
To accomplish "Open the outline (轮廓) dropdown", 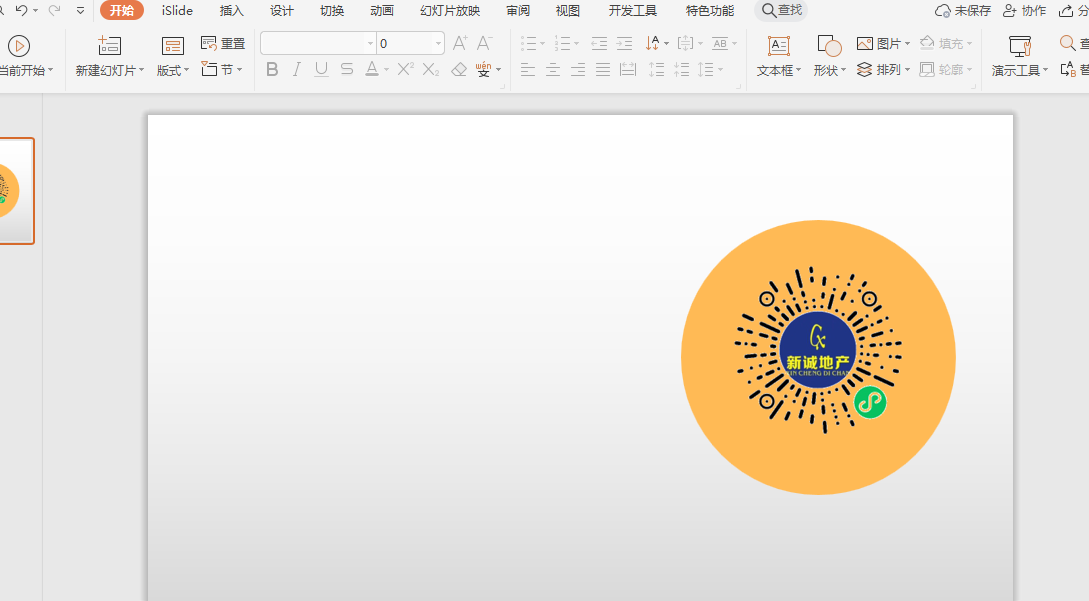I will (945, 69).
